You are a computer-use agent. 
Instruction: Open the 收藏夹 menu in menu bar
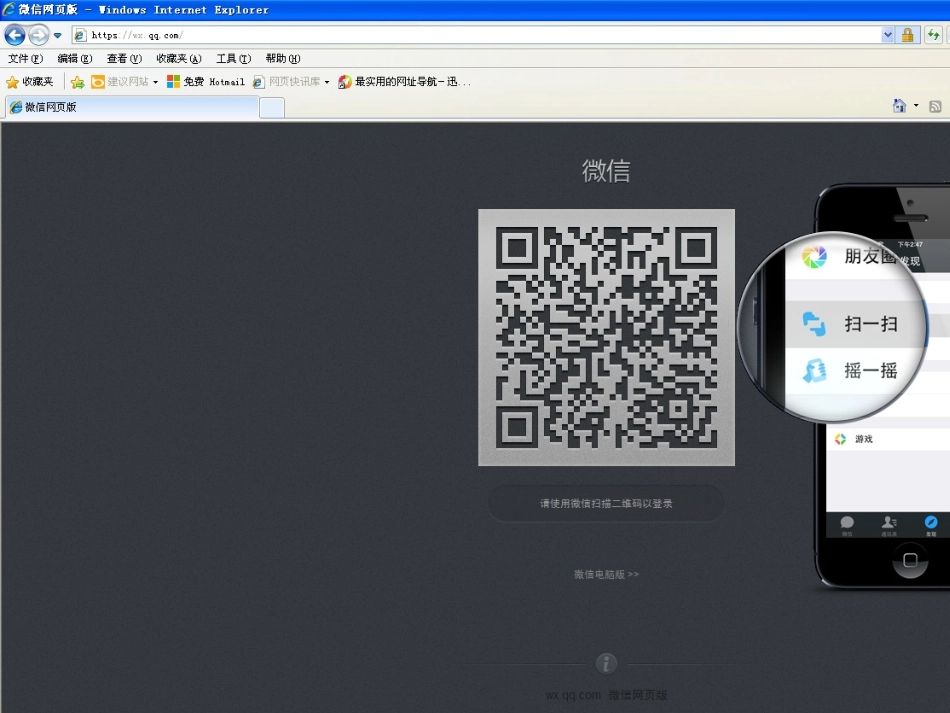tap(179, 59)
